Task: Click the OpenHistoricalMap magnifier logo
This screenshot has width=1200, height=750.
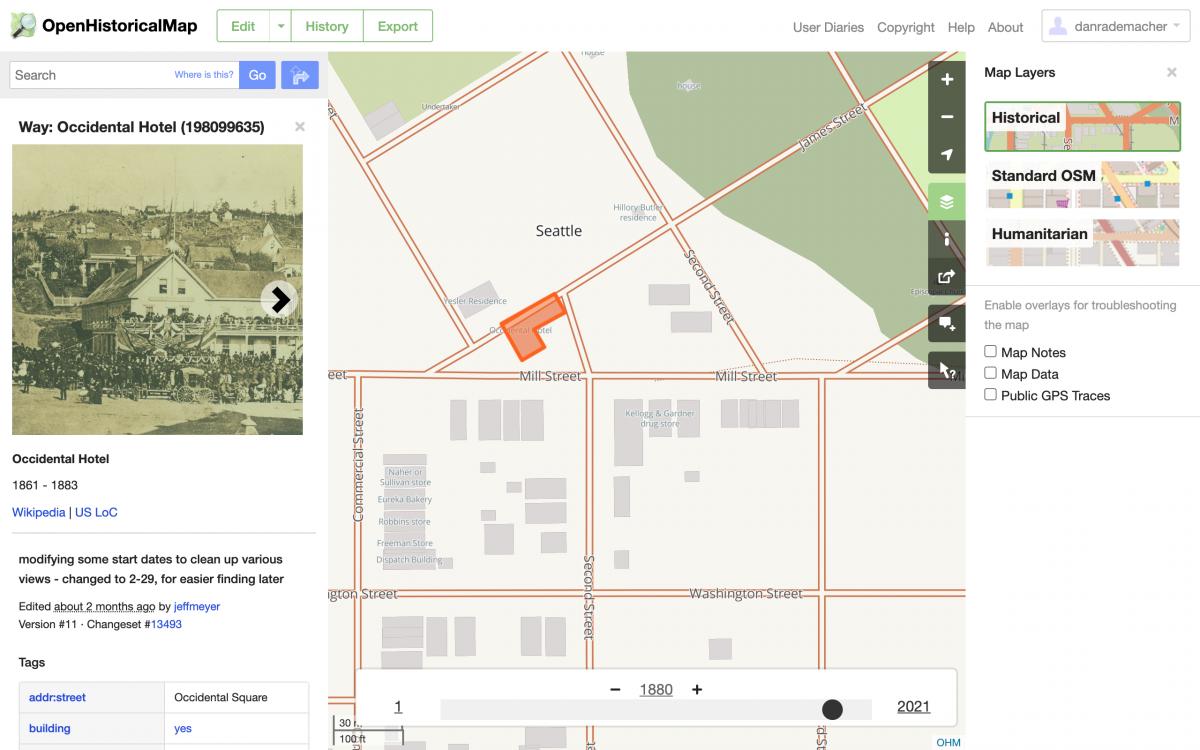Action: point(23,26)
